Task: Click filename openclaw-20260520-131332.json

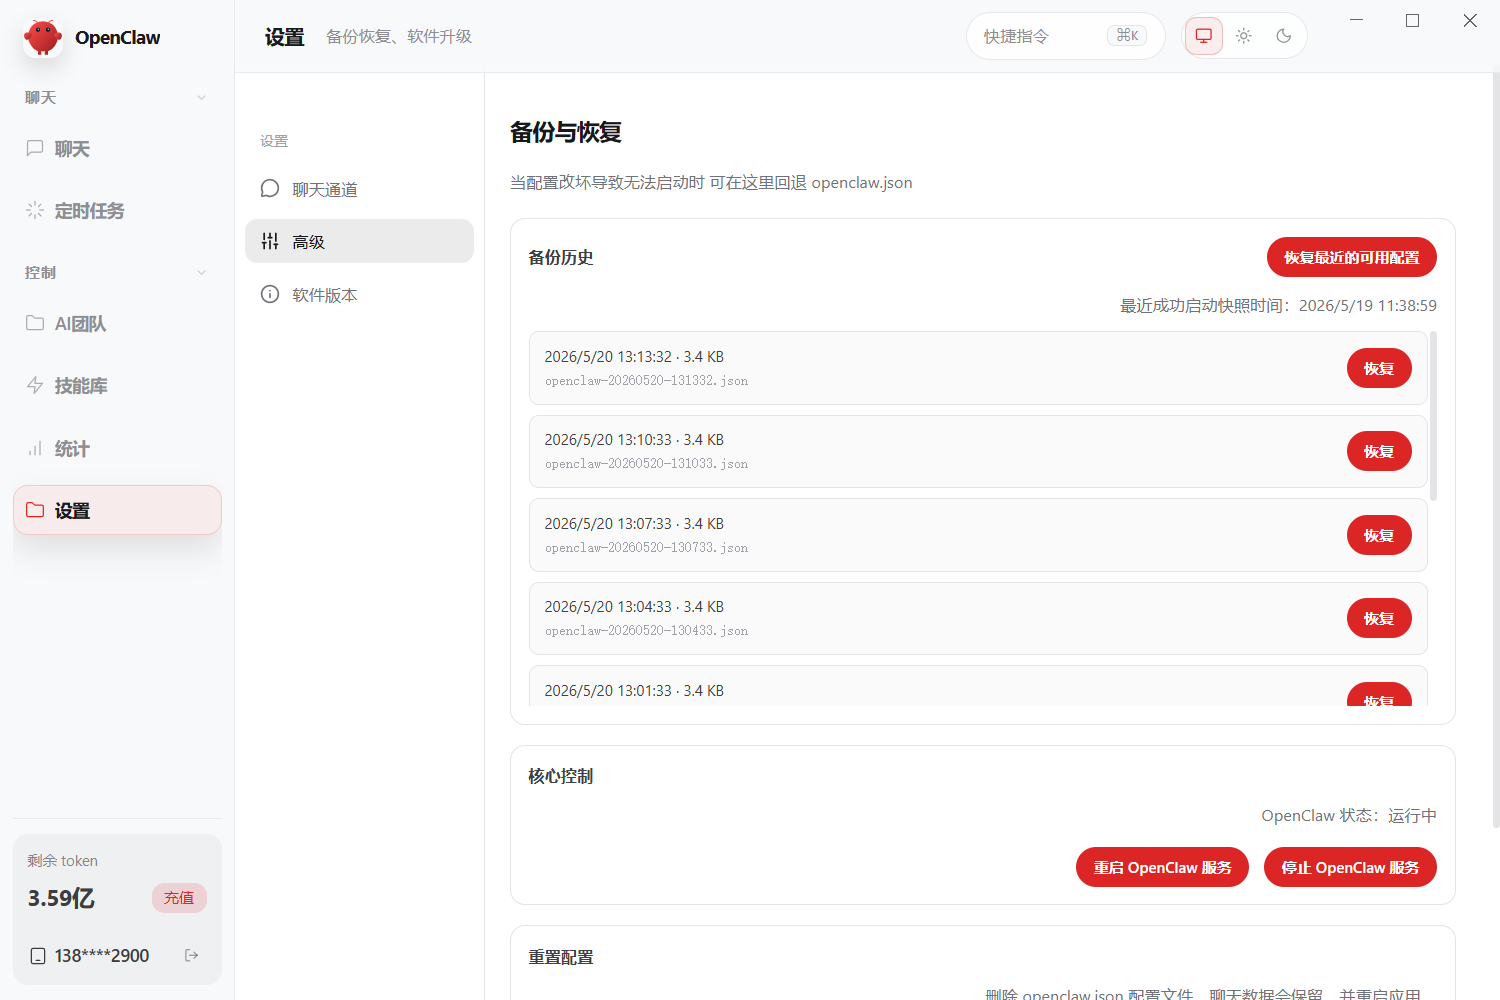Action: (x=646, y=381)
